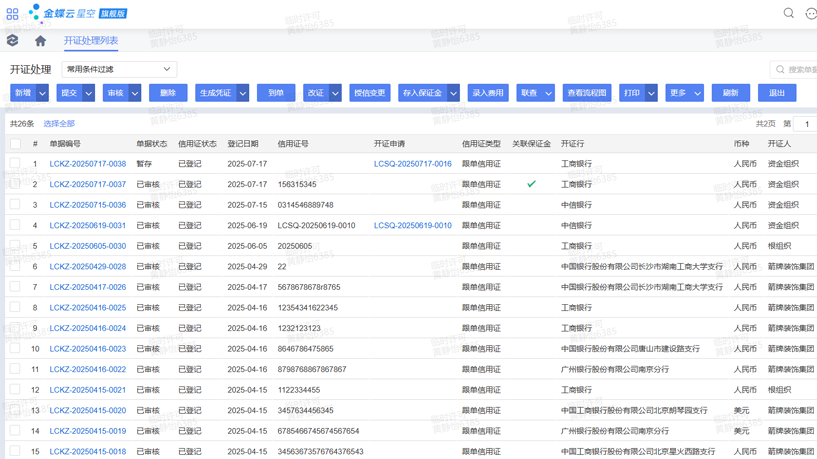The image size is (817, 459).
Task: Tick the checkbox for row 5
Action: click(15, 246)
